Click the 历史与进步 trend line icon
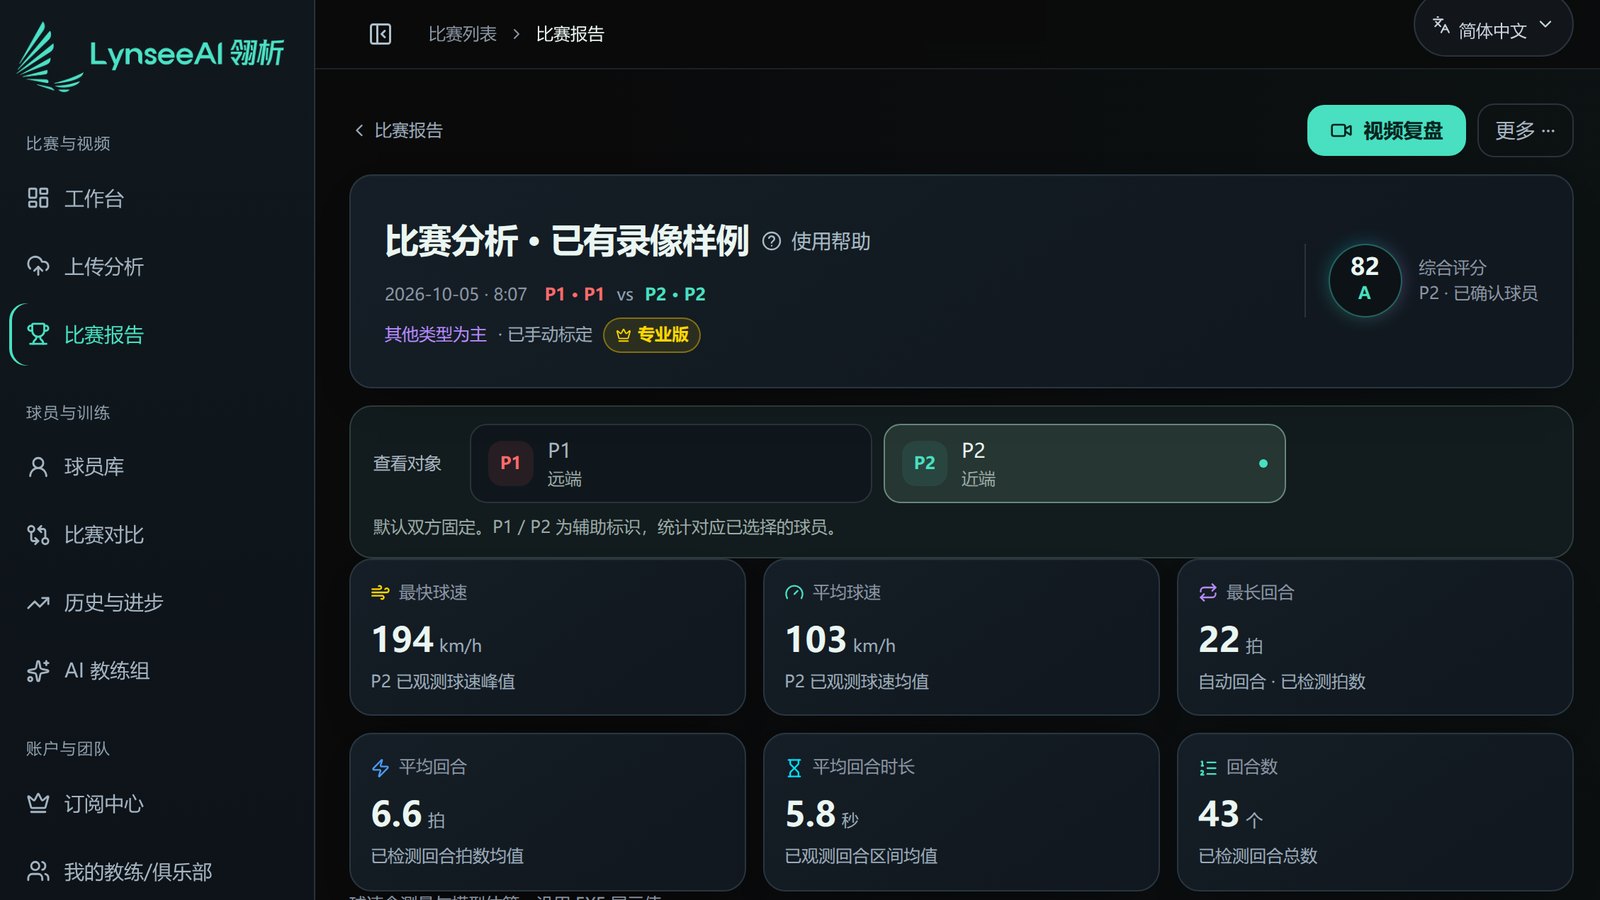This screenshot has width=1600, height=900. click(38, 603)
